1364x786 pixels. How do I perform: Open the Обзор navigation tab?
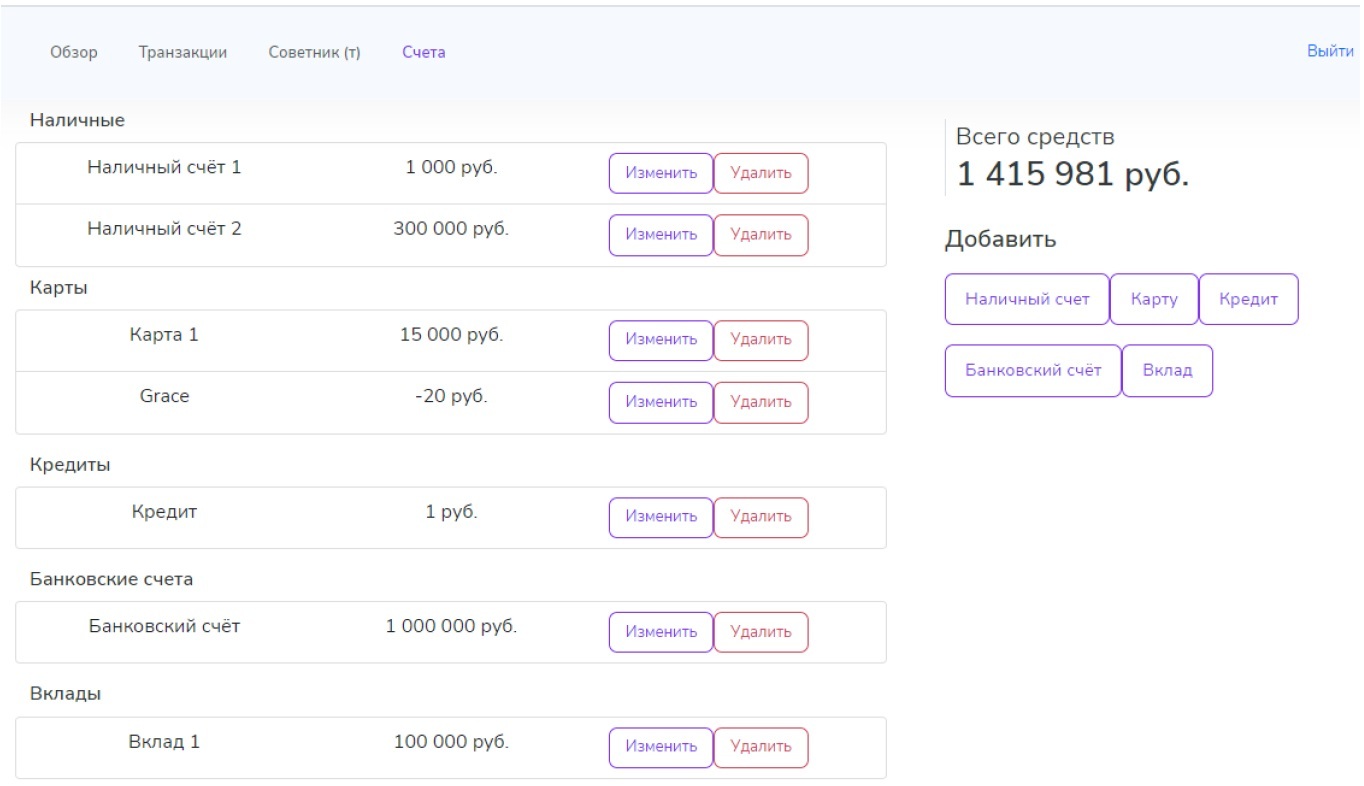(74, 52)
